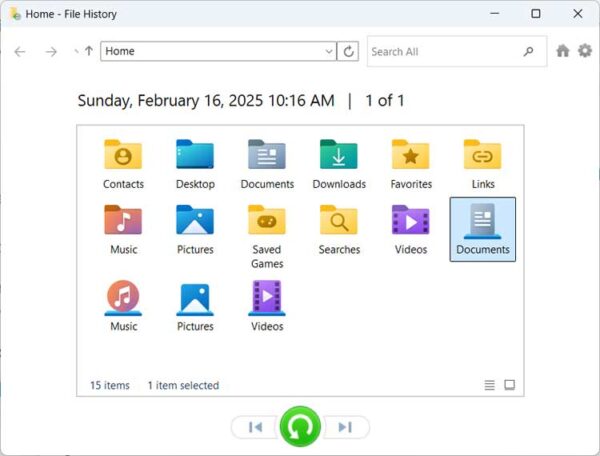
Task: Go to previous backup version
Action: [x=255, y=427]
